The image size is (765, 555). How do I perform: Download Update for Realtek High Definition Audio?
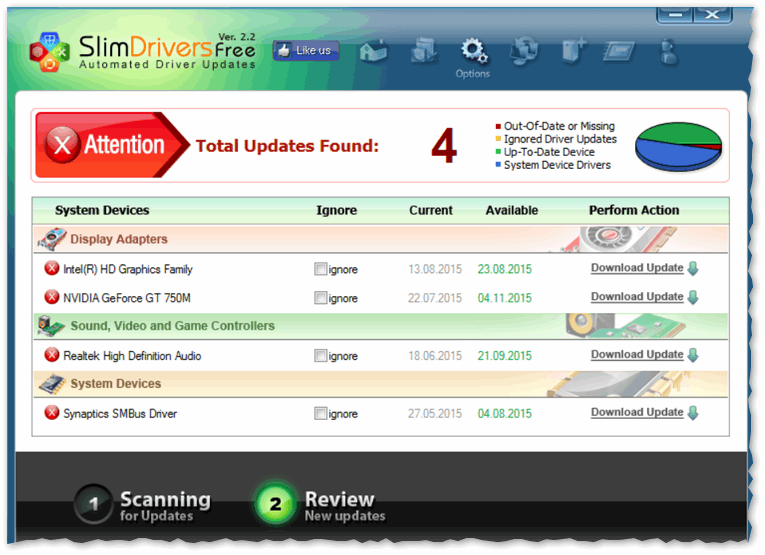coord(637,355)
